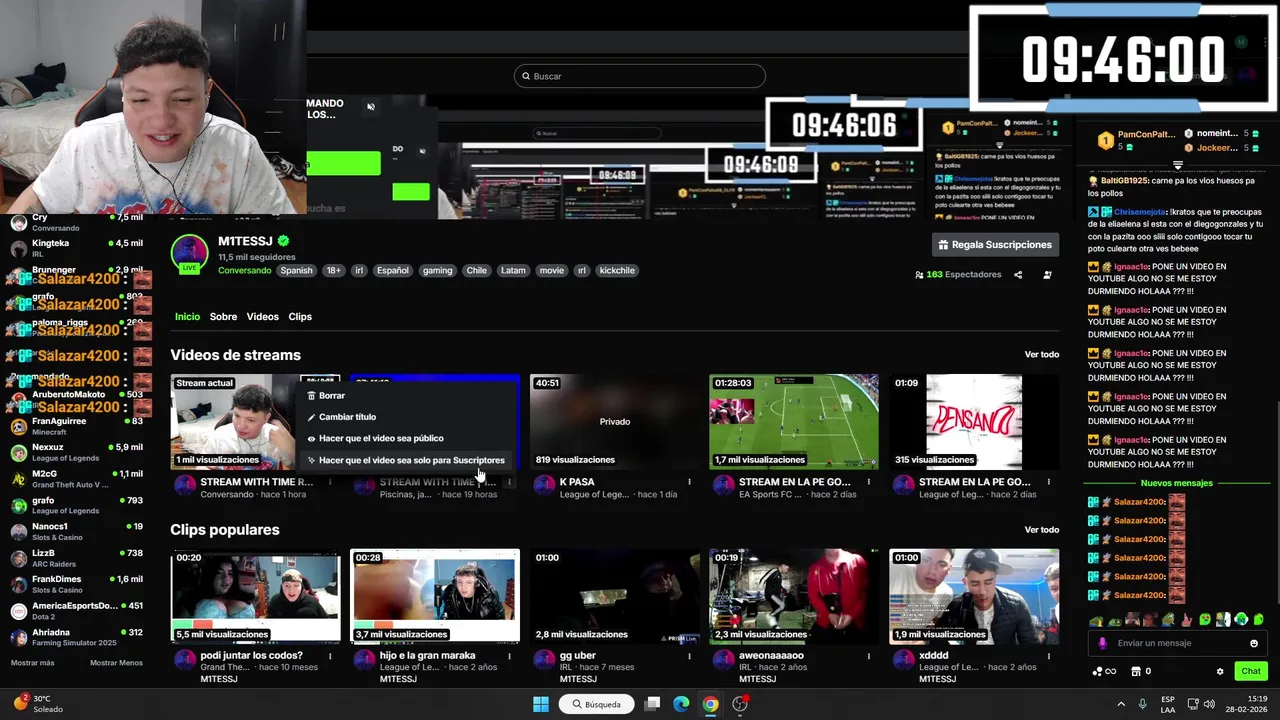
Task: Open Task View on taskbar
Action: [652, 704]
